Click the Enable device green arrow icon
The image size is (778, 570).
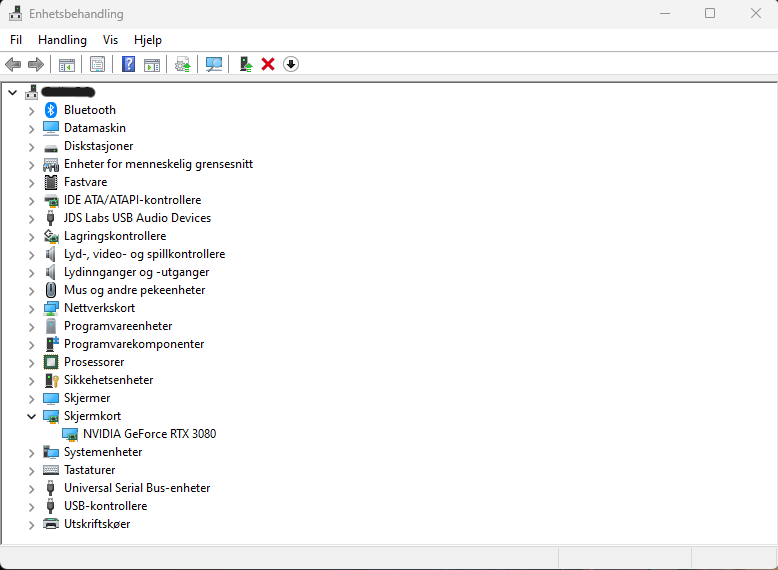(246, 64)
